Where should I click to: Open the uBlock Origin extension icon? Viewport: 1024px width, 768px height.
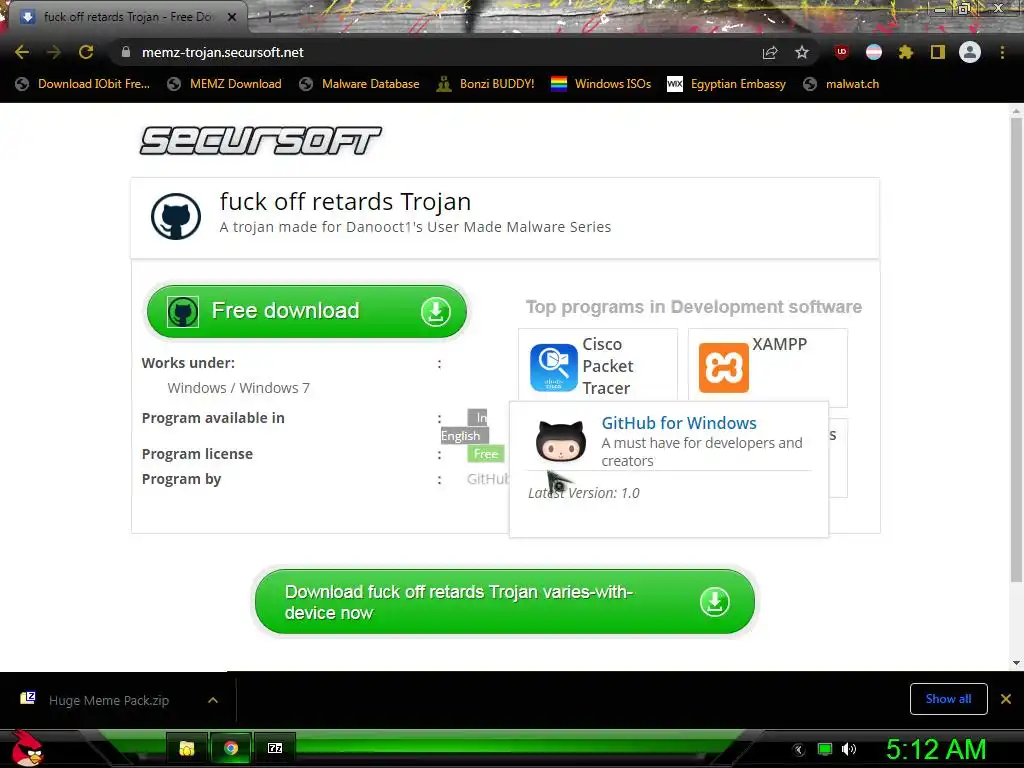click(x=842, y=52)
